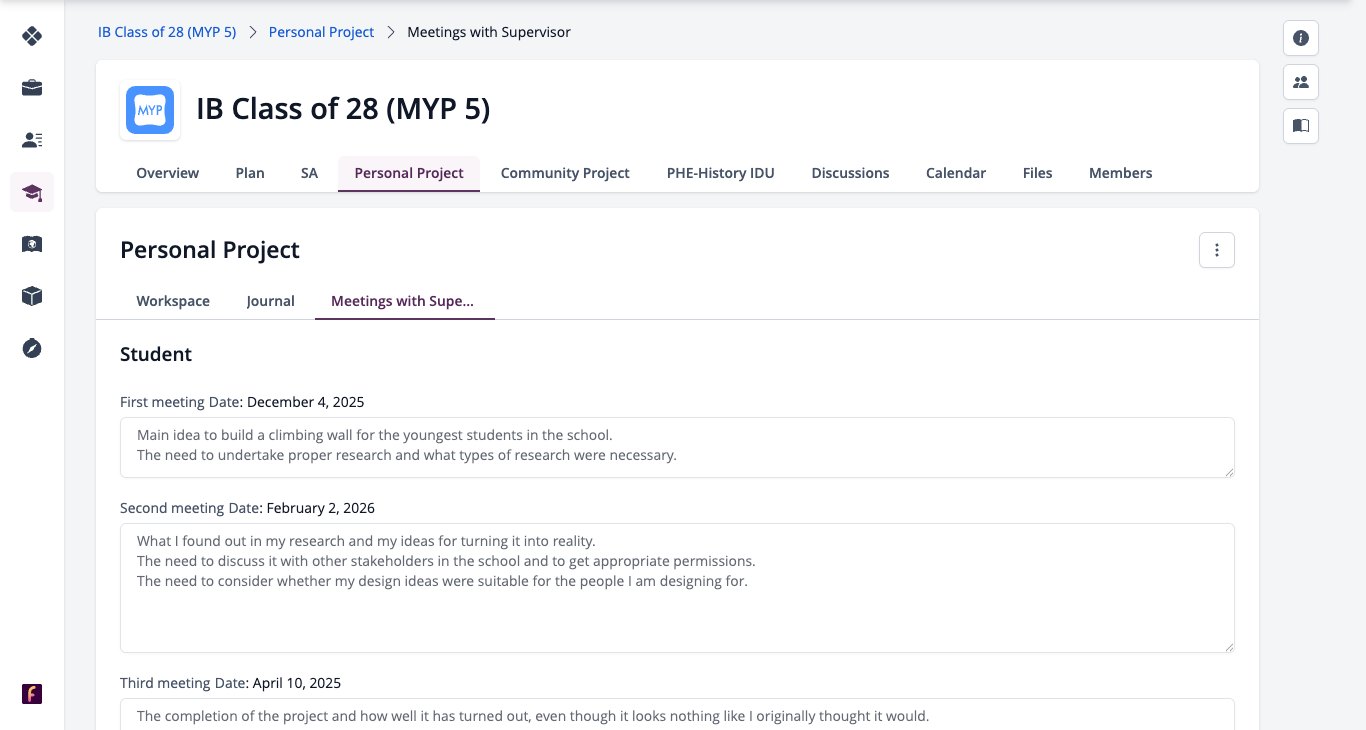Click the cube icon in sidebar
This screenshot has width=1366, height=730.
32,296
